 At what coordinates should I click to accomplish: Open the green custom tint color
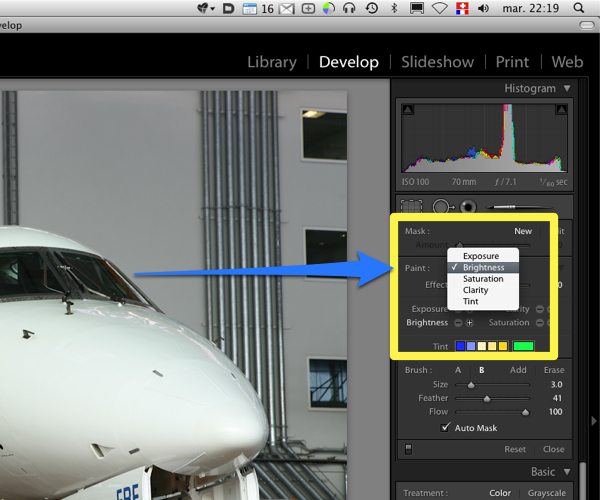(523, 346)
